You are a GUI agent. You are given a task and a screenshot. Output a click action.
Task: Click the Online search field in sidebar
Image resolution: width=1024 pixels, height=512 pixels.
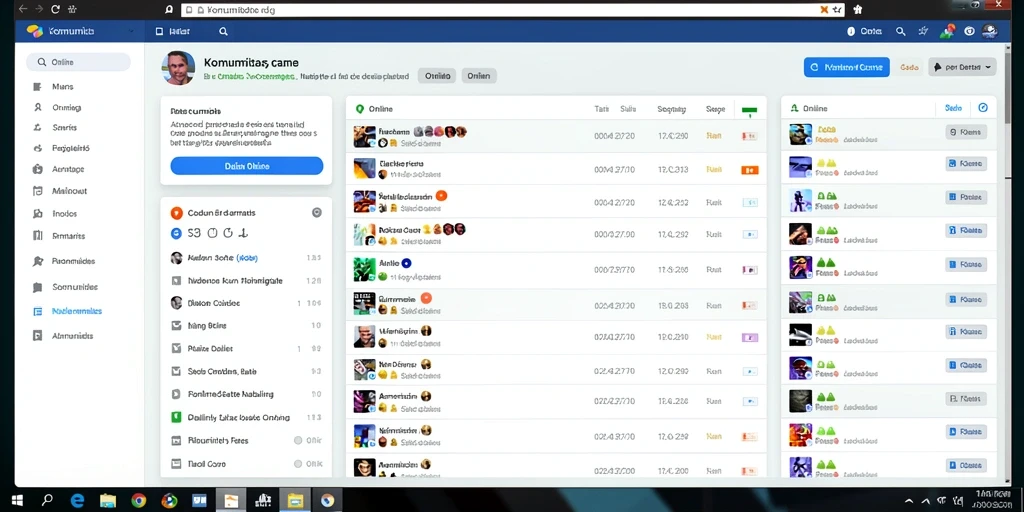click(x=78, y=62)
